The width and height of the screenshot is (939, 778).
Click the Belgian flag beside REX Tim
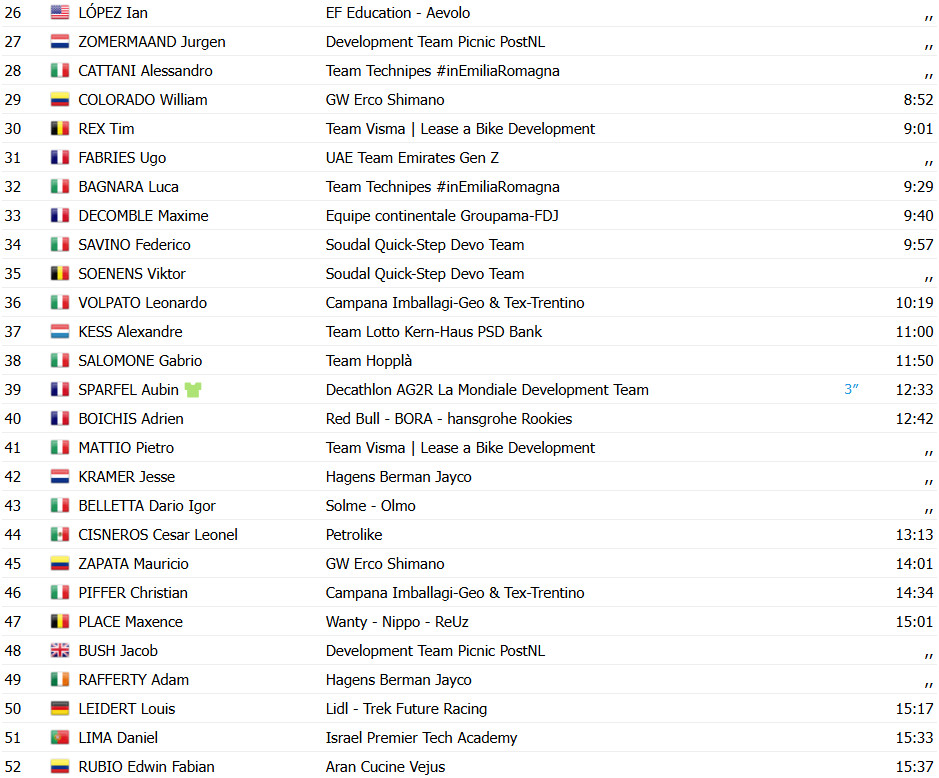point(60,128)
